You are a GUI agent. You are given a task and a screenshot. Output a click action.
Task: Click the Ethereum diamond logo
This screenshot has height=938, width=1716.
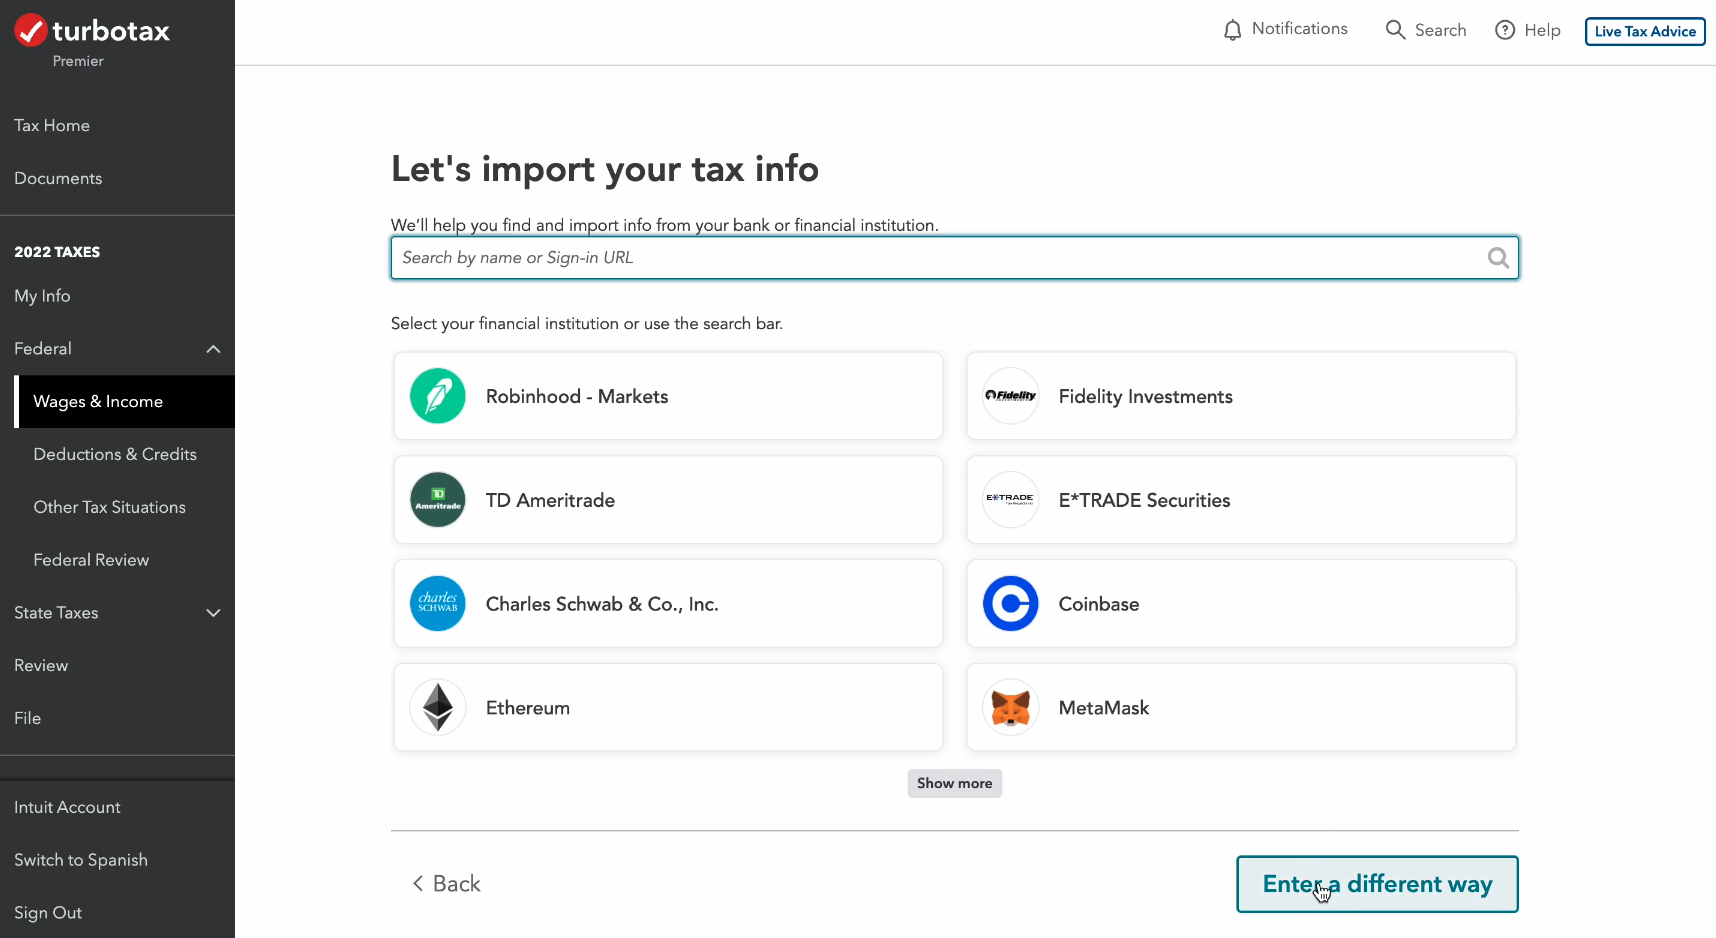[438, 708]
